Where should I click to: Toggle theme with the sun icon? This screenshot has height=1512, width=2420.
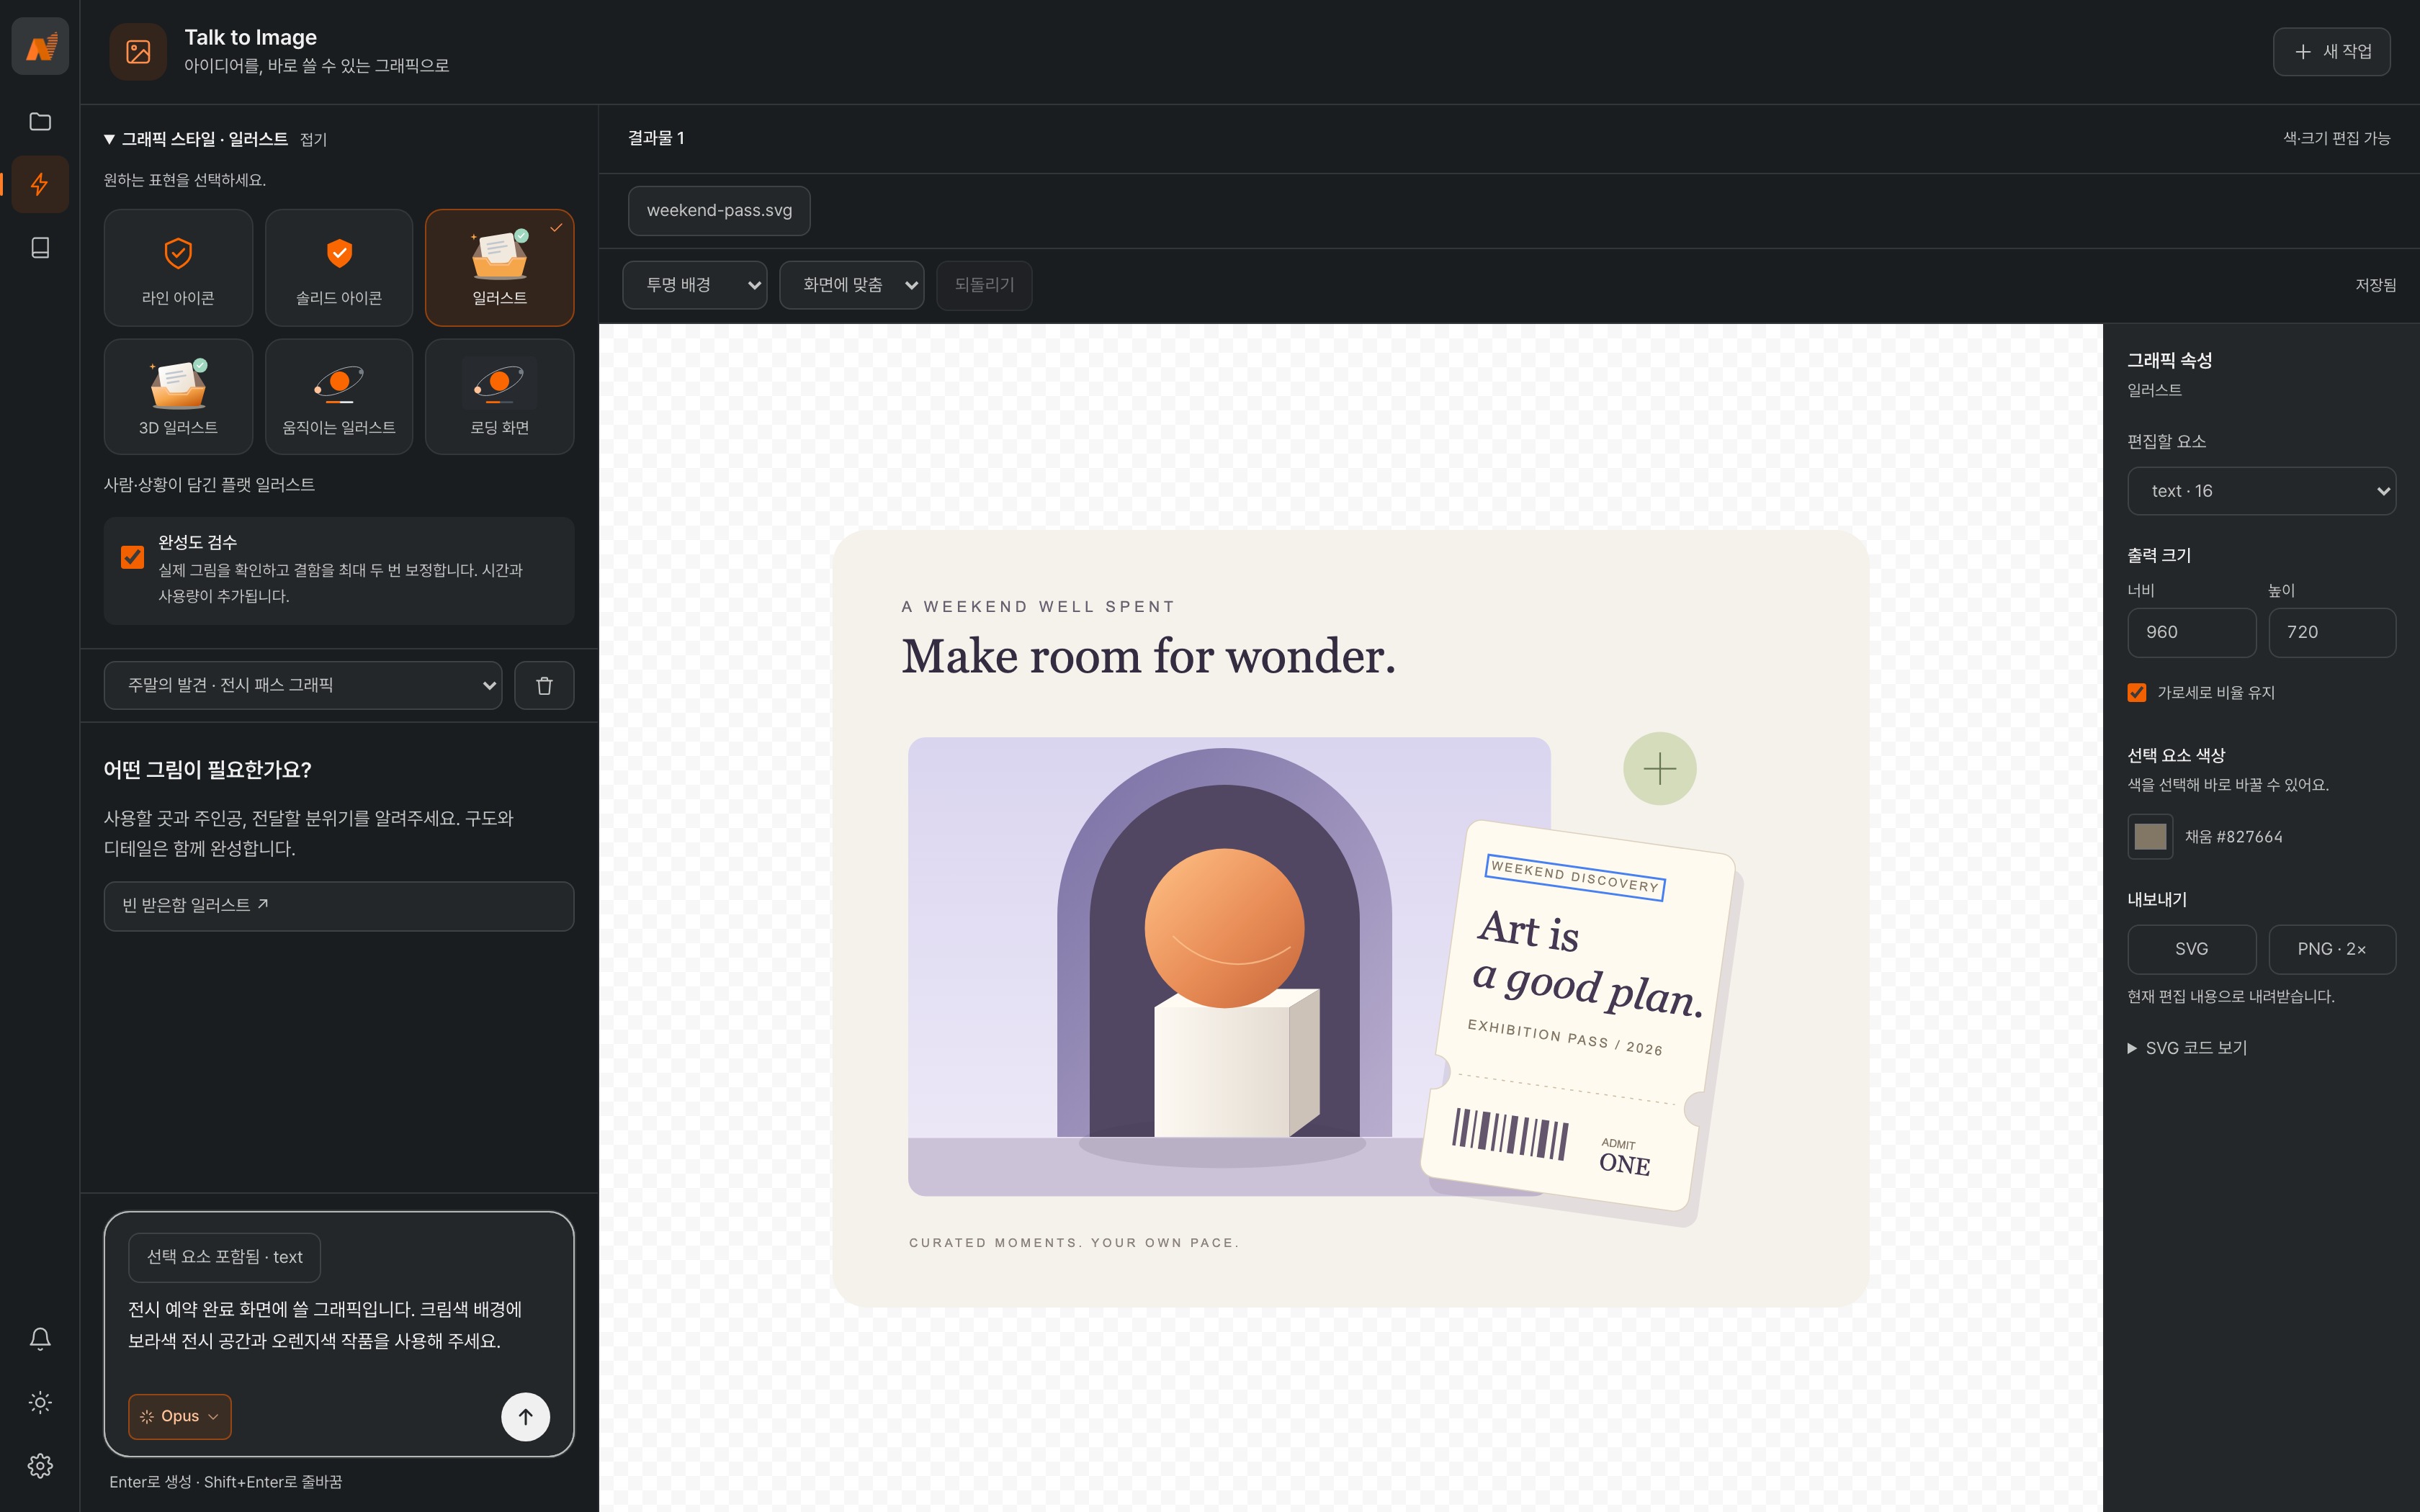tap(40, 1402)
